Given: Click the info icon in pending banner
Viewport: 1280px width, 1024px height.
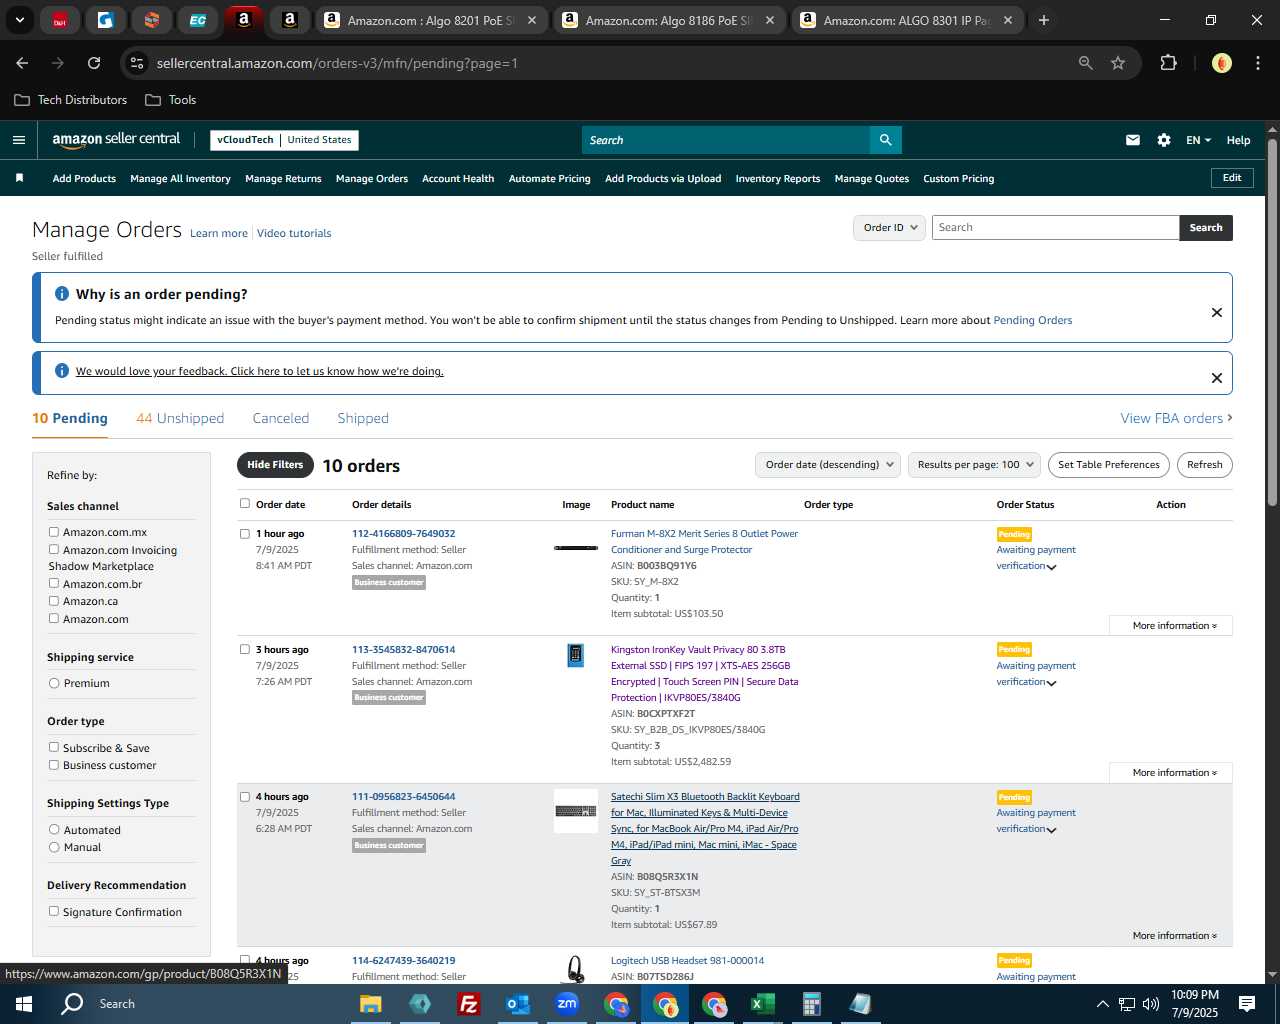Looking at the screenshot, I should tap(62, 294).
